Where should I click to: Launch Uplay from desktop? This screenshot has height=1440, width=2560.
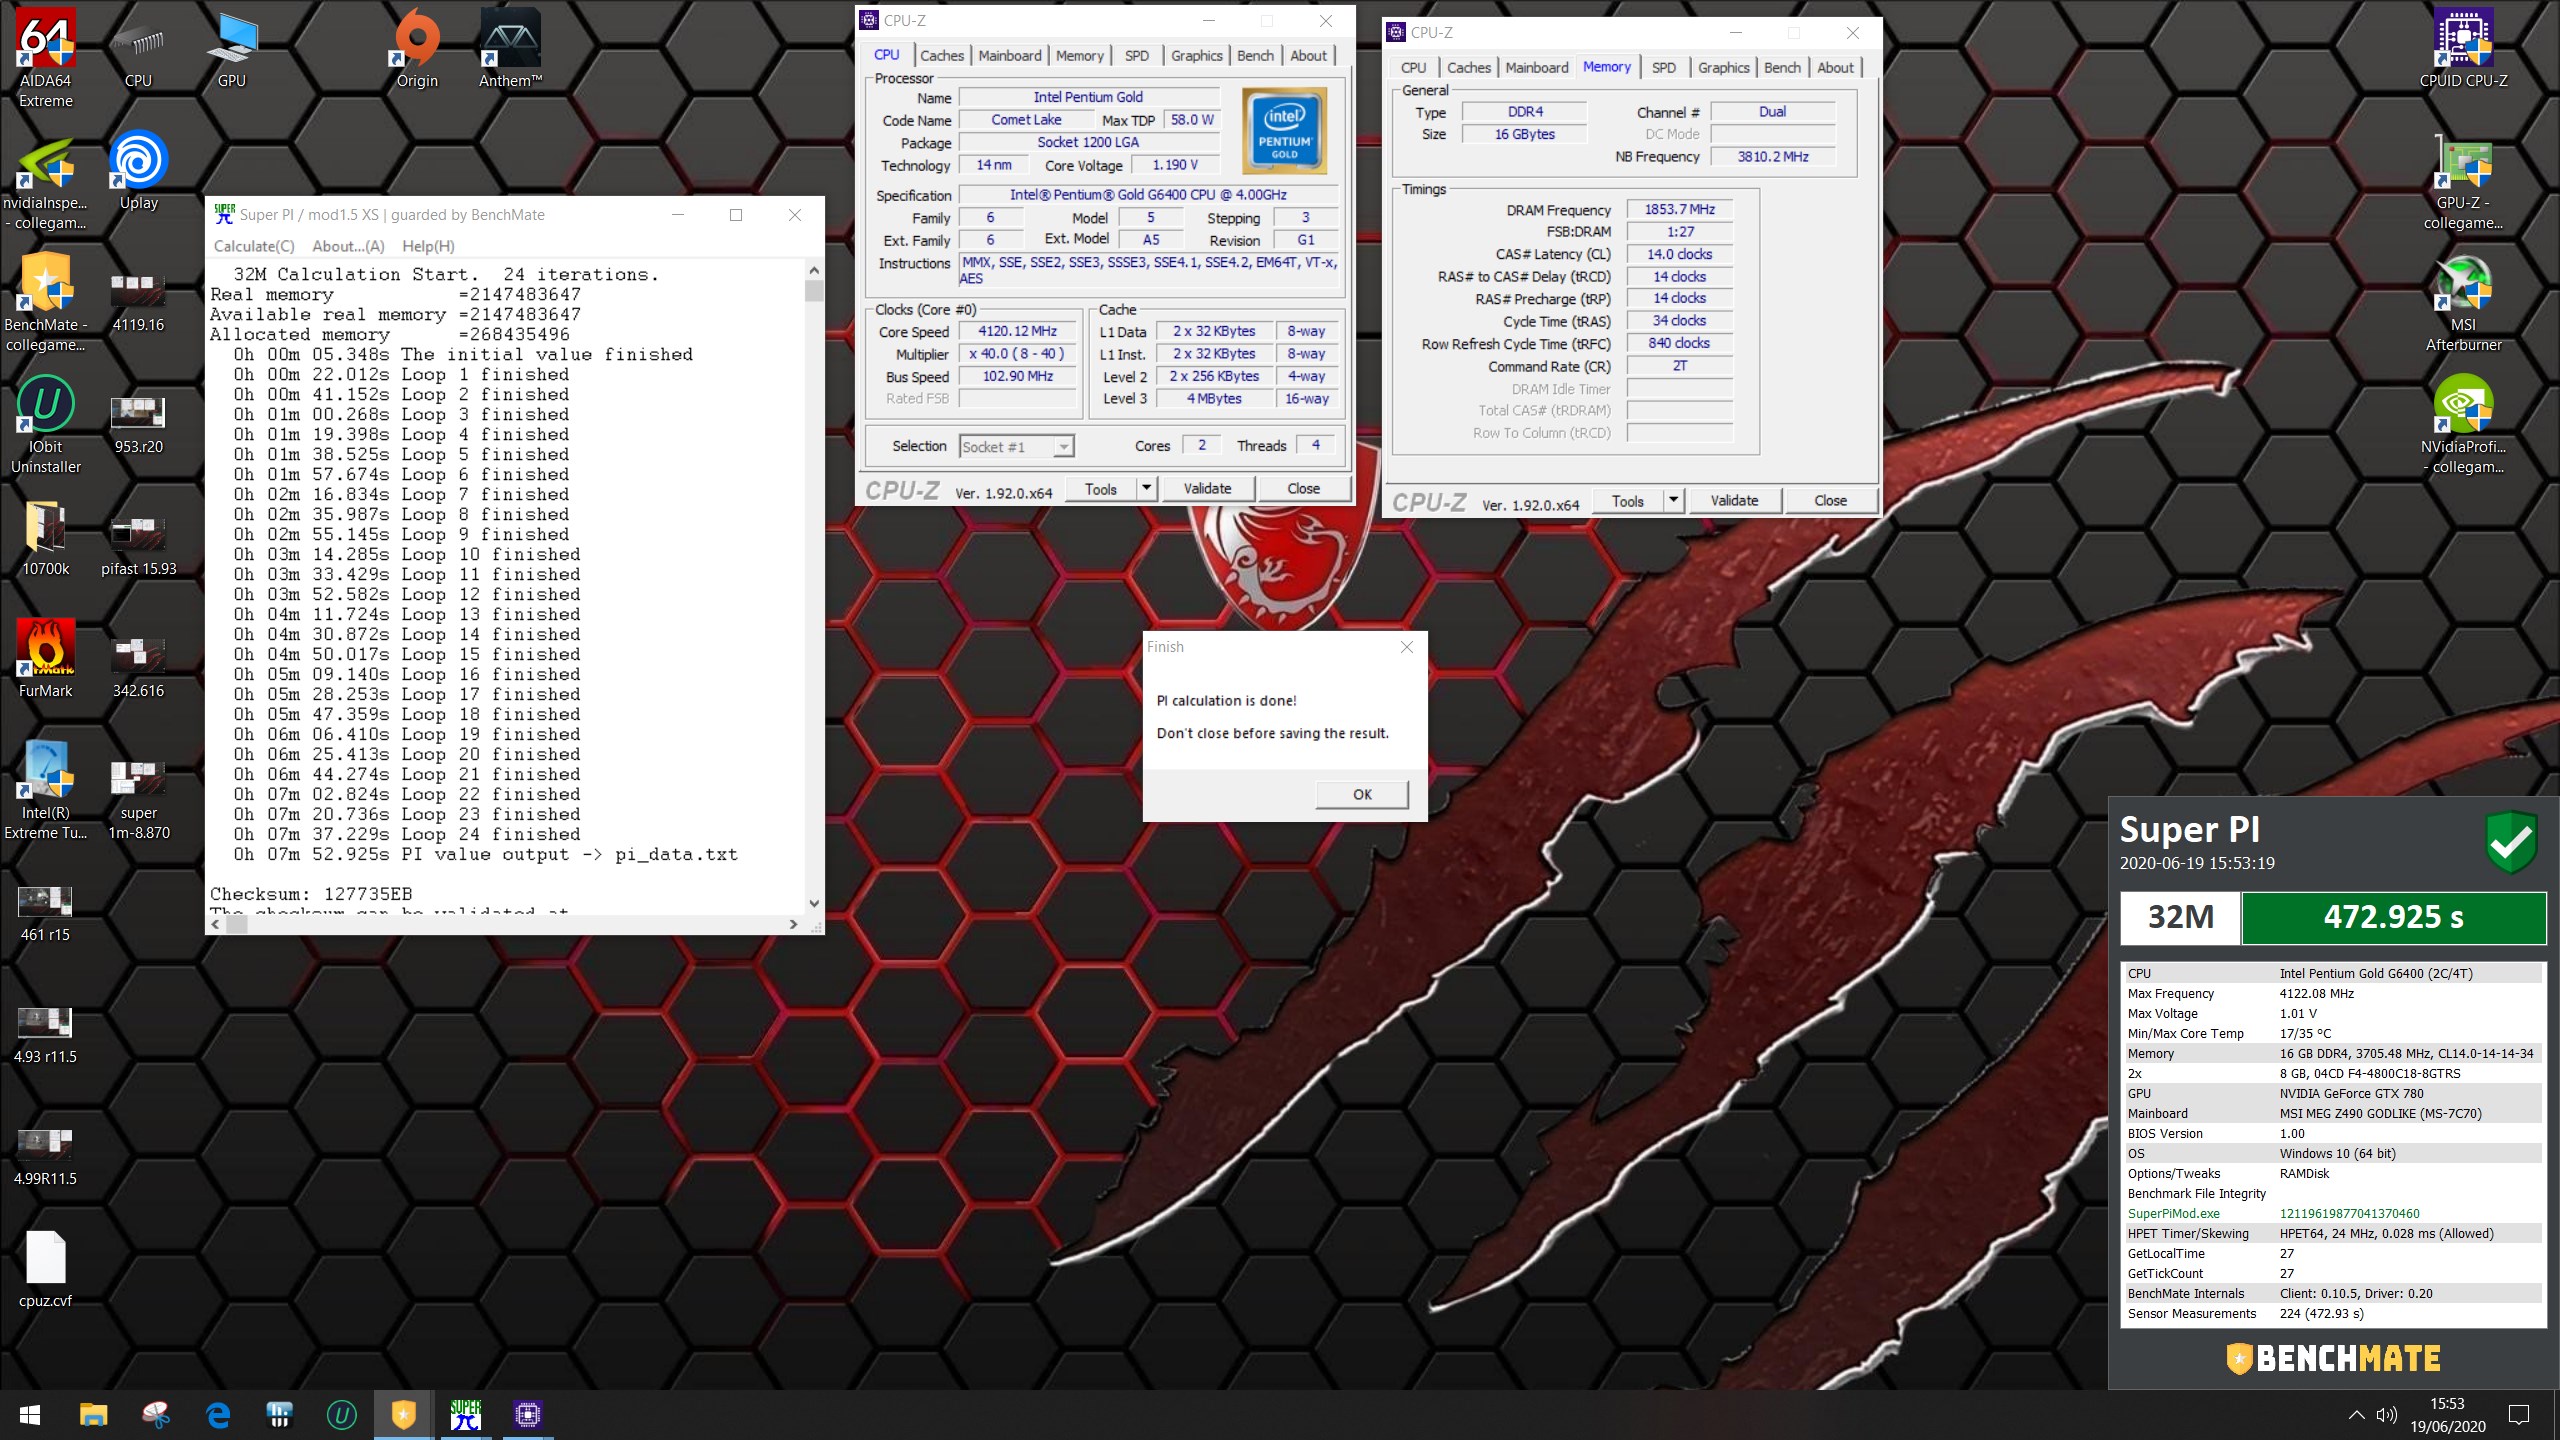(138, 172)
